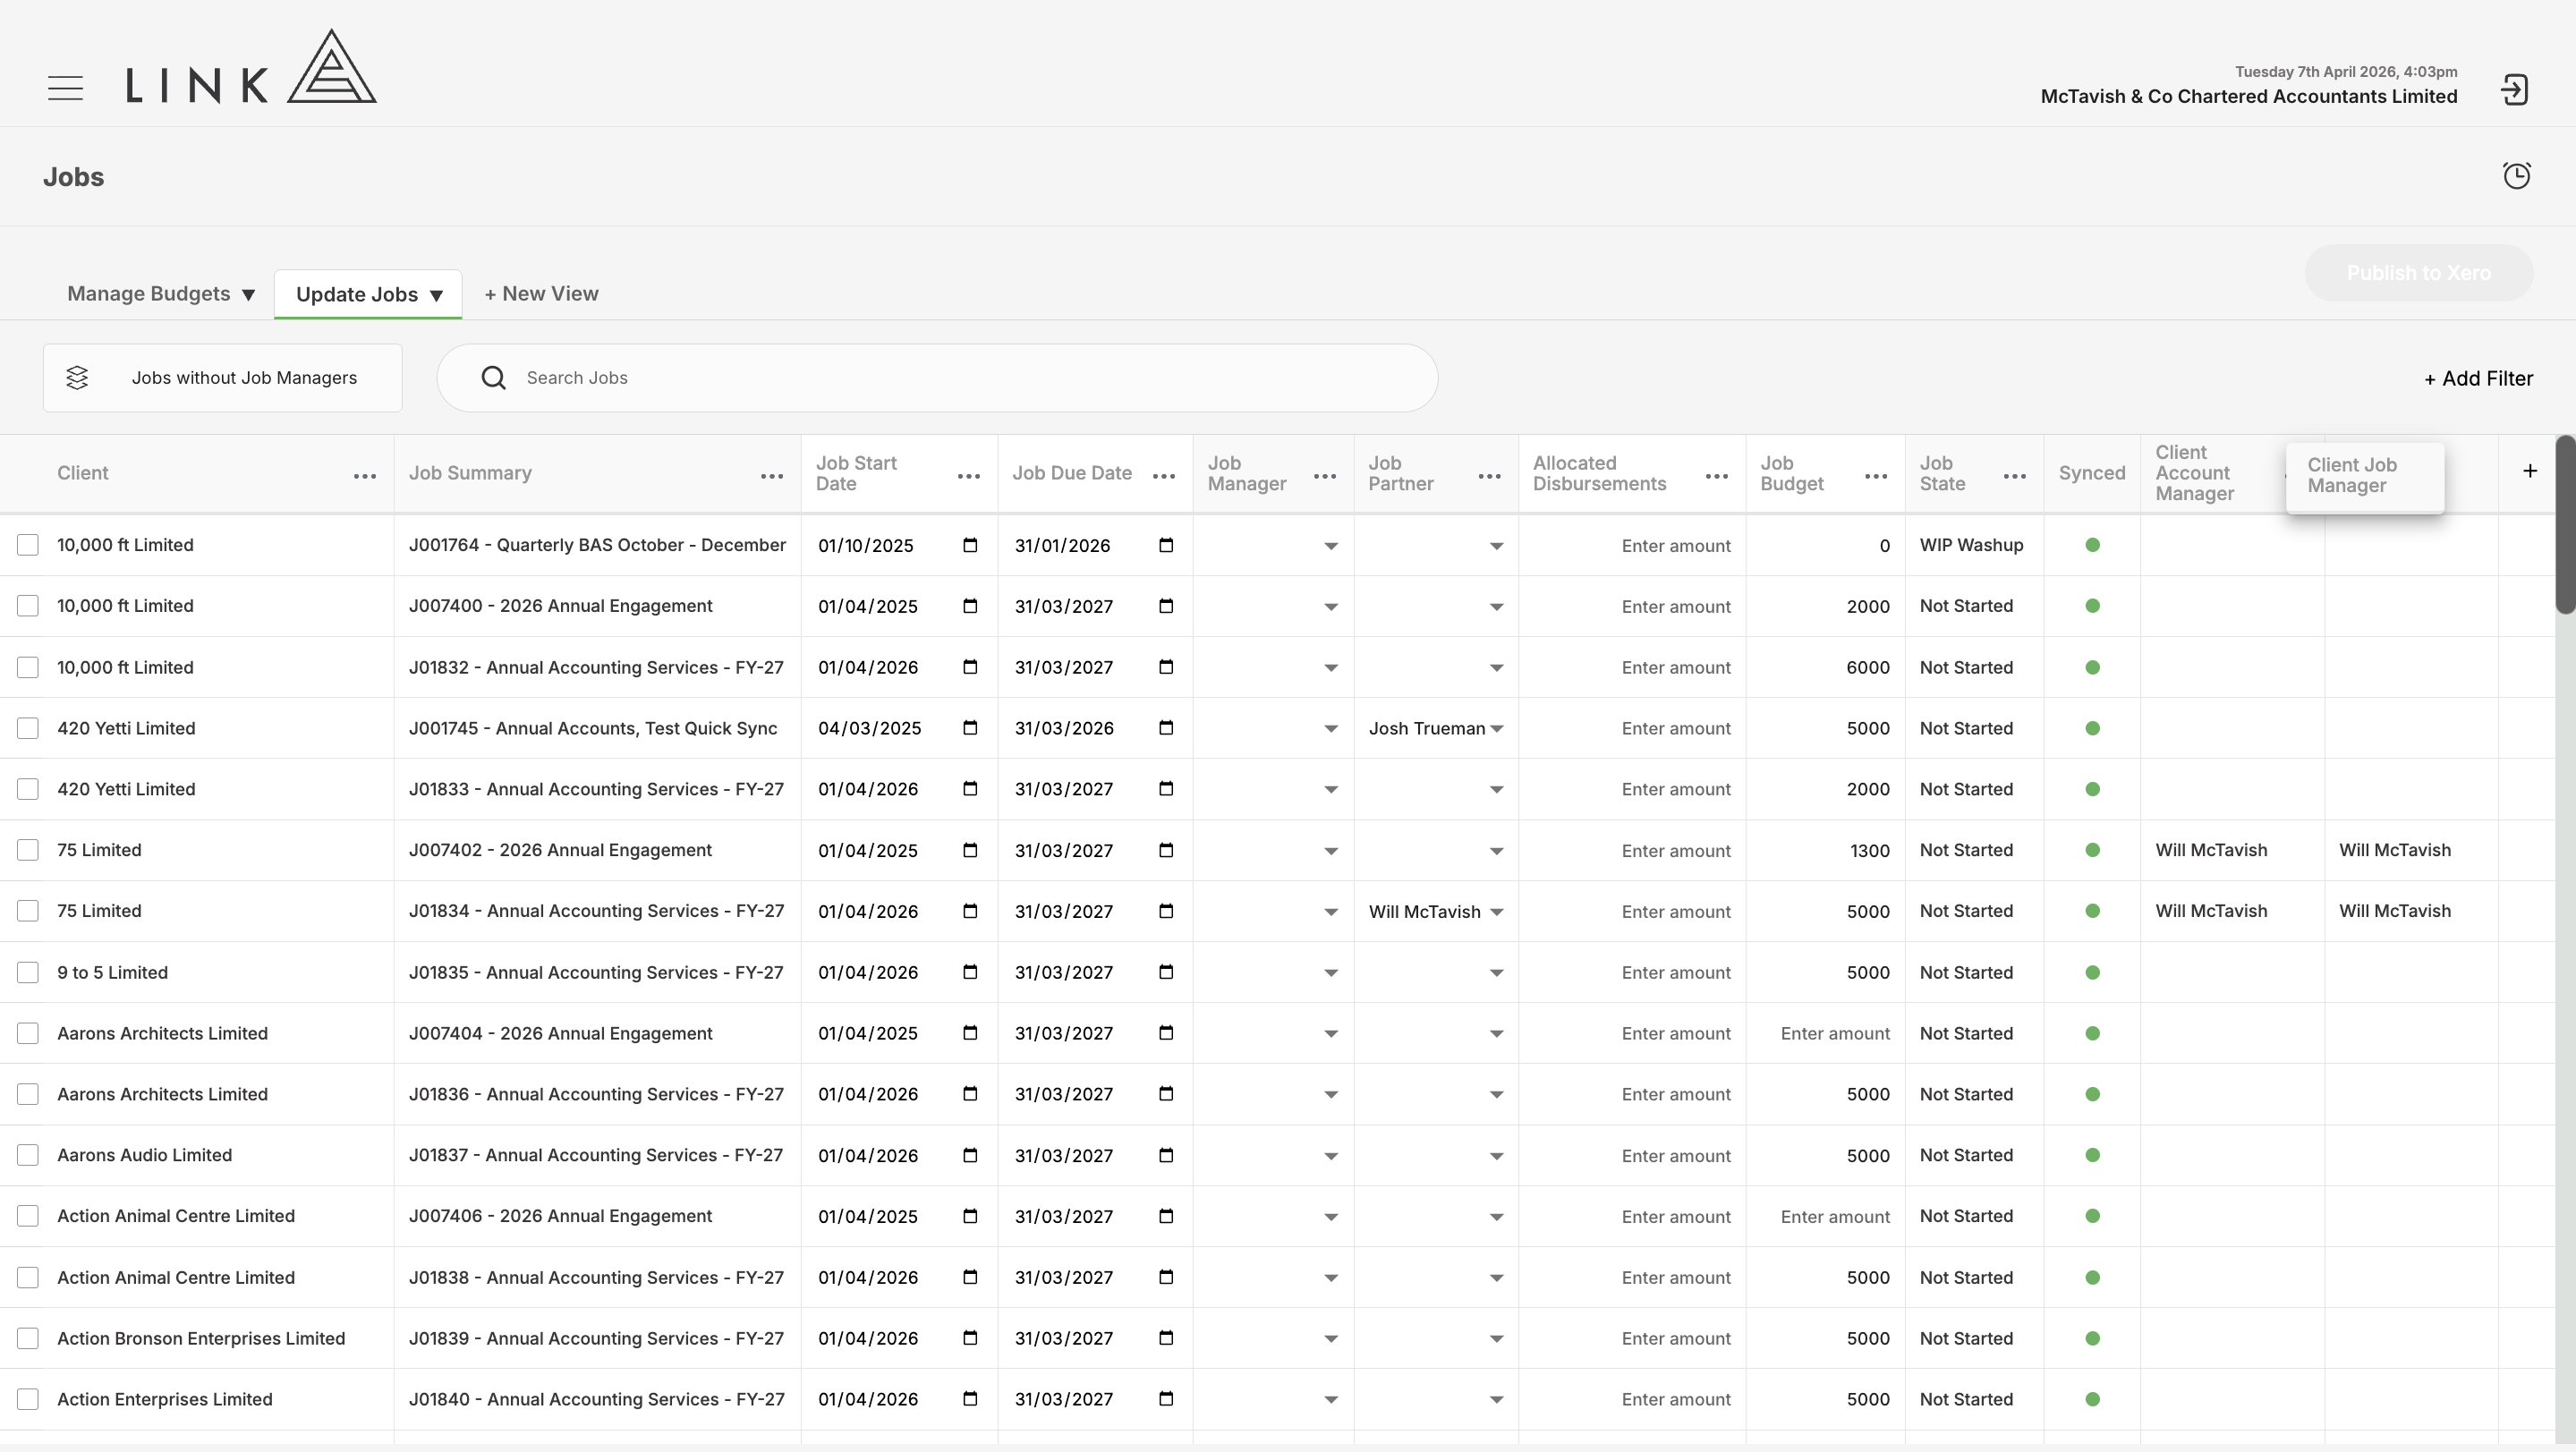Click the Search Jobs field
The height and width of the screenshot is (1452, 2576).
point(937,378)
